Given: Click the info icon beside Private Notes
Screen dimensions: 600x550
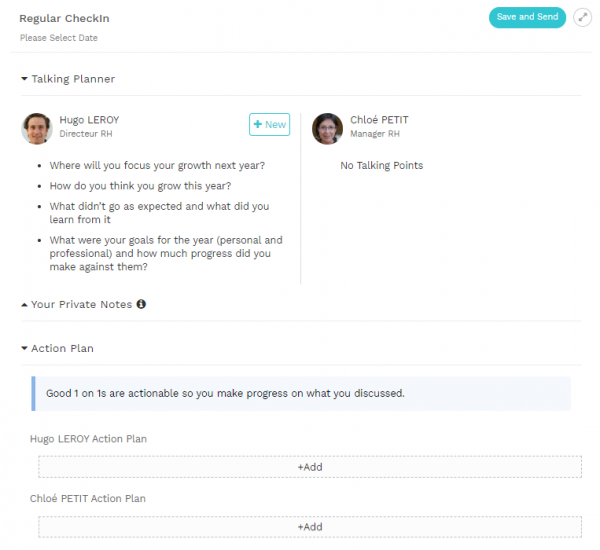Looking at the screenshot, I should point(141,304).
